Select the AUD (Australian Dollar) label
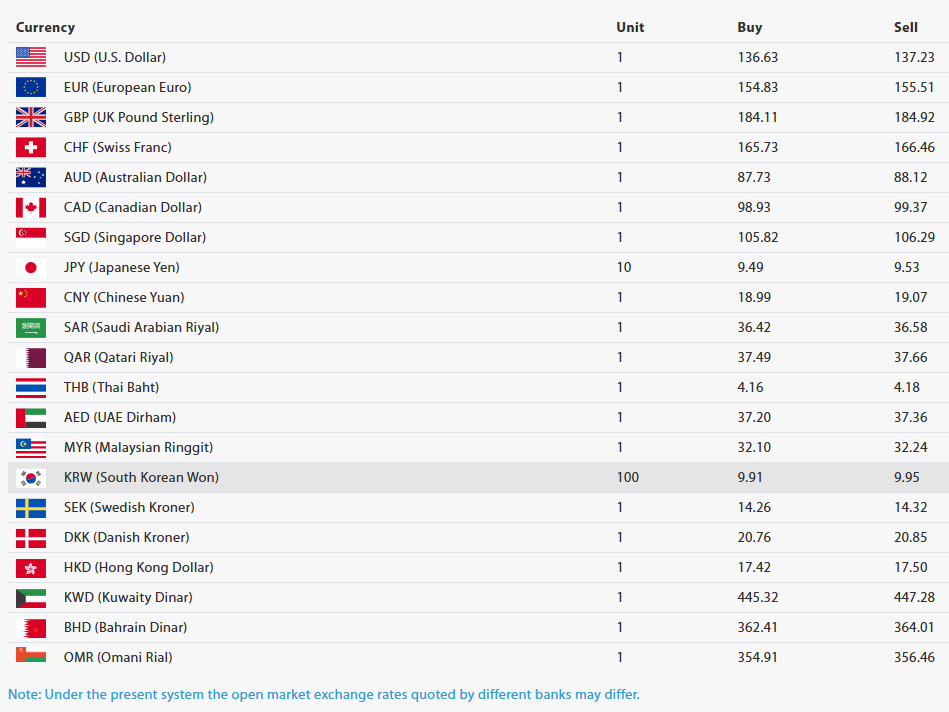949x712 pixels. 135,177
